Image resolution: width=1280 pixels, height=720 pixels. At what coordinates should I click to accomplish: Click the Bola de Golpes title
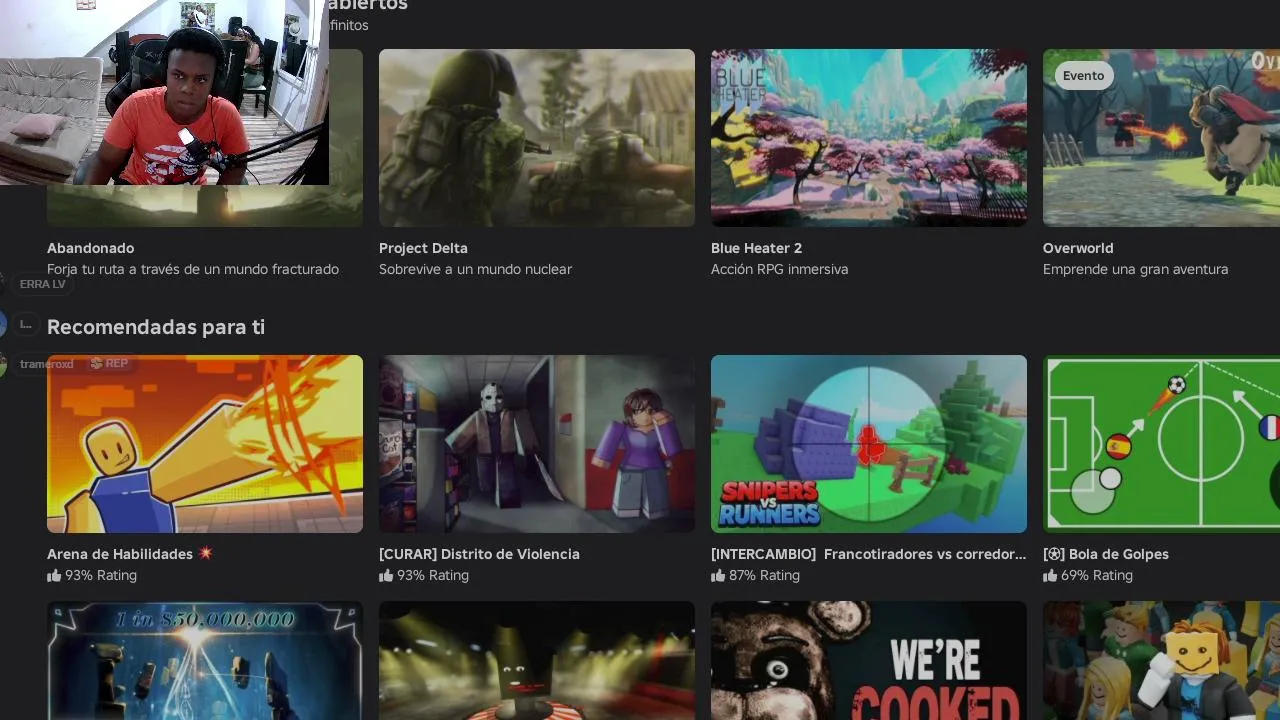(x=1106, y=554)
